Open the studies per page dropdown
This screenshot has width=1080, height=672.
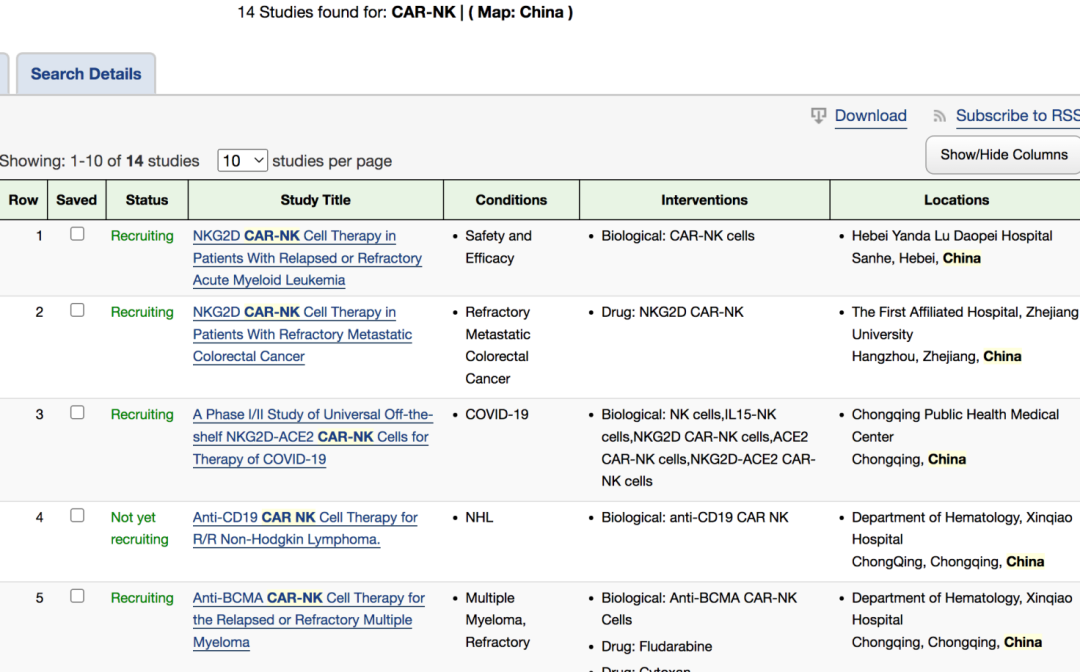pyautogui.click(x=242, y=160)
